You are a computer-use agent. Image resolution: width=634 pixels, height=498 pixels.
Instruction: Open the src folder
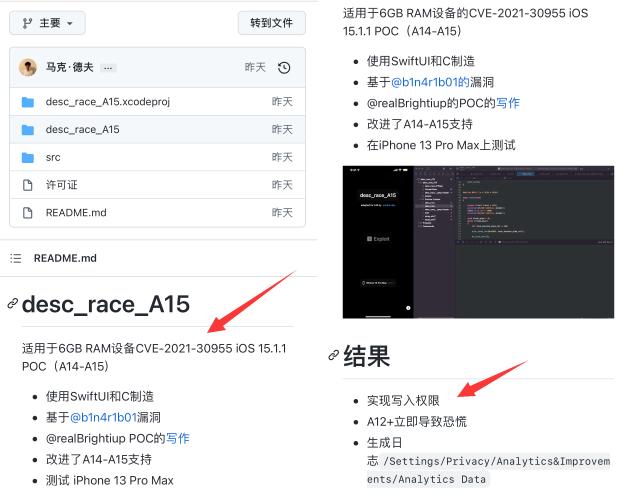[53, 157]
